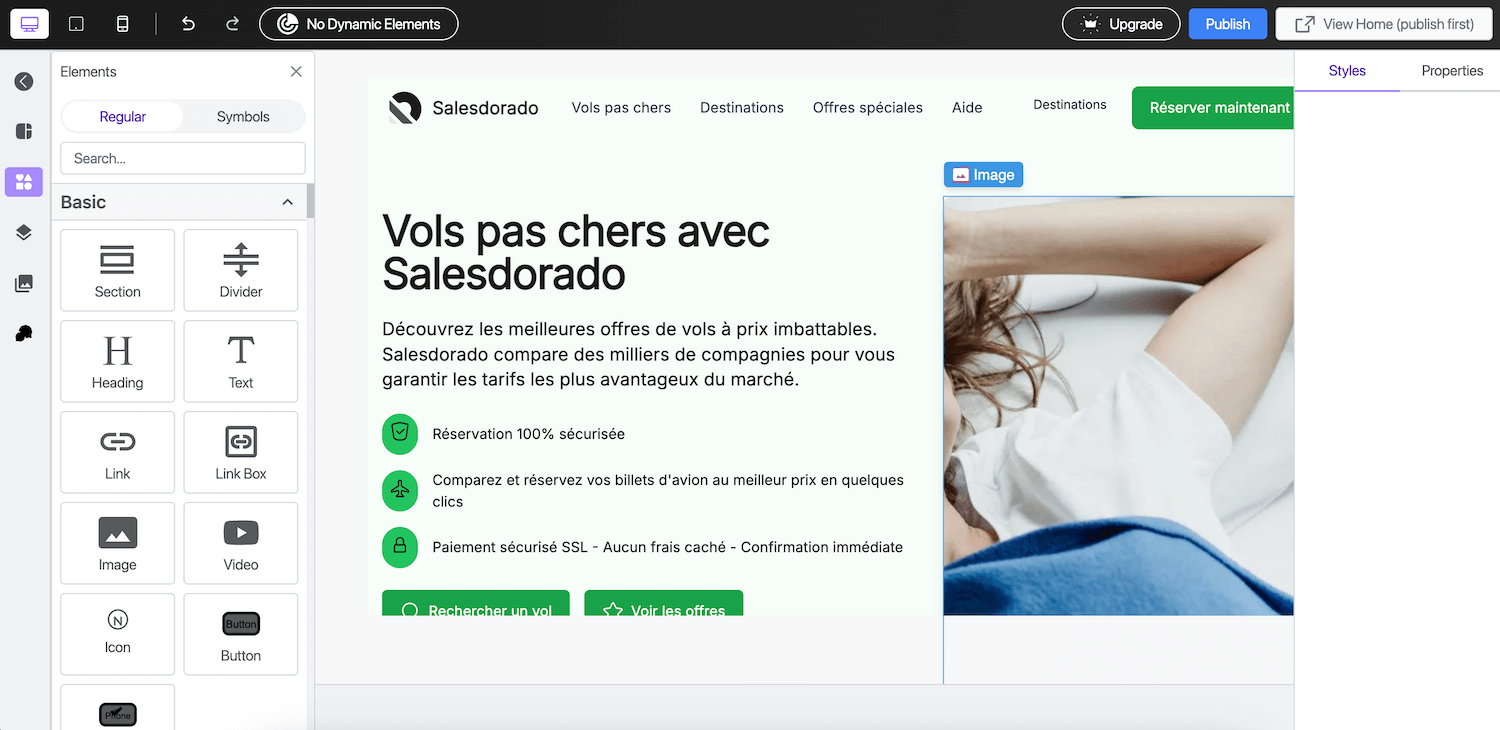Redo the last change
Image resolution: width=1500 pixels, height=730 pixels.
pos(232,24)
